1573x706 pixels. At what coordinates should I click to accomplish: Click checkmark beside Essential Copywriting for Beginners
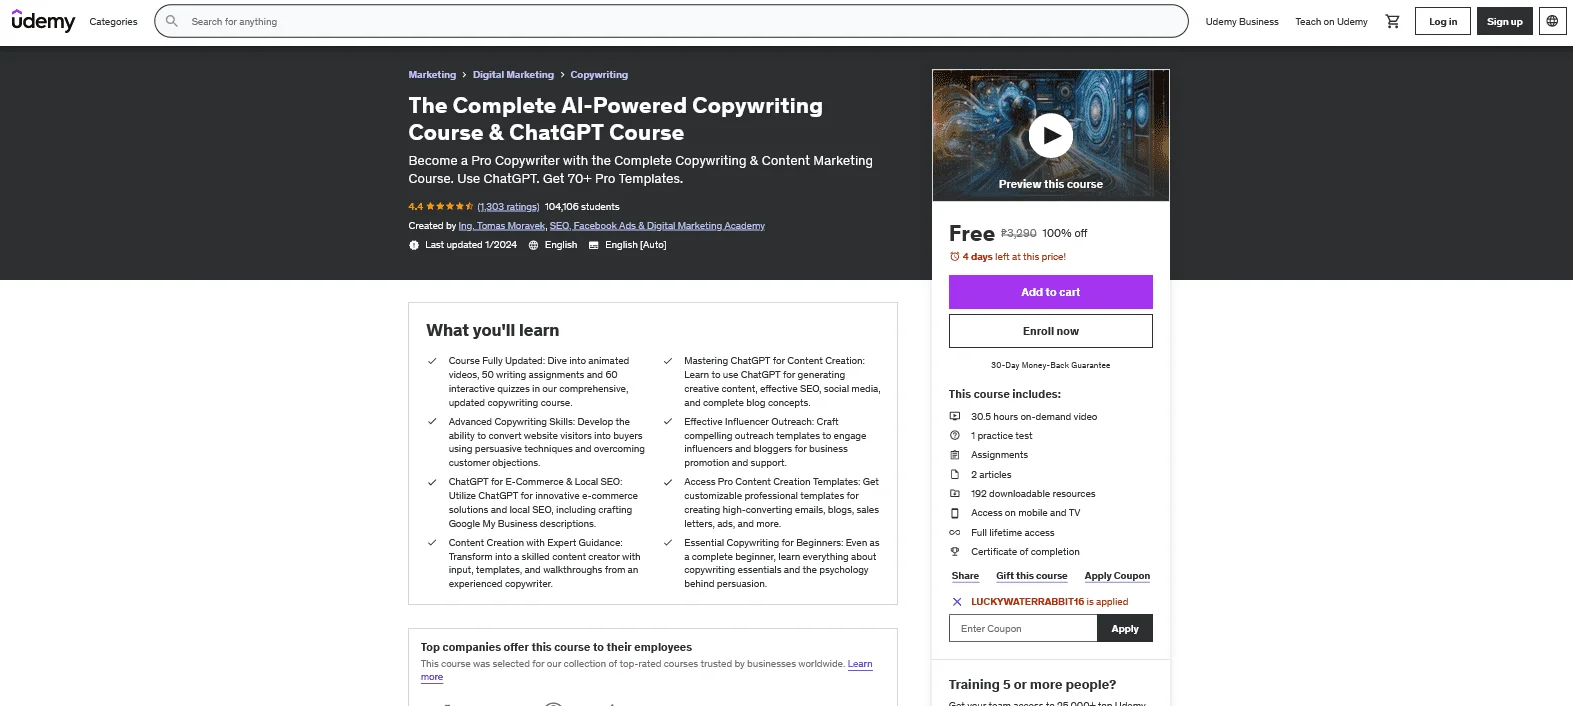pos(668,543)
